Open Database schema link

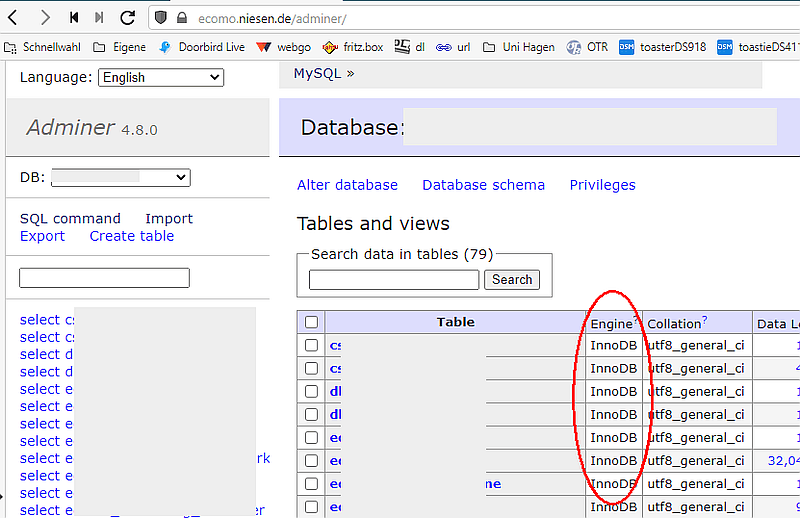tap(484, 185)
